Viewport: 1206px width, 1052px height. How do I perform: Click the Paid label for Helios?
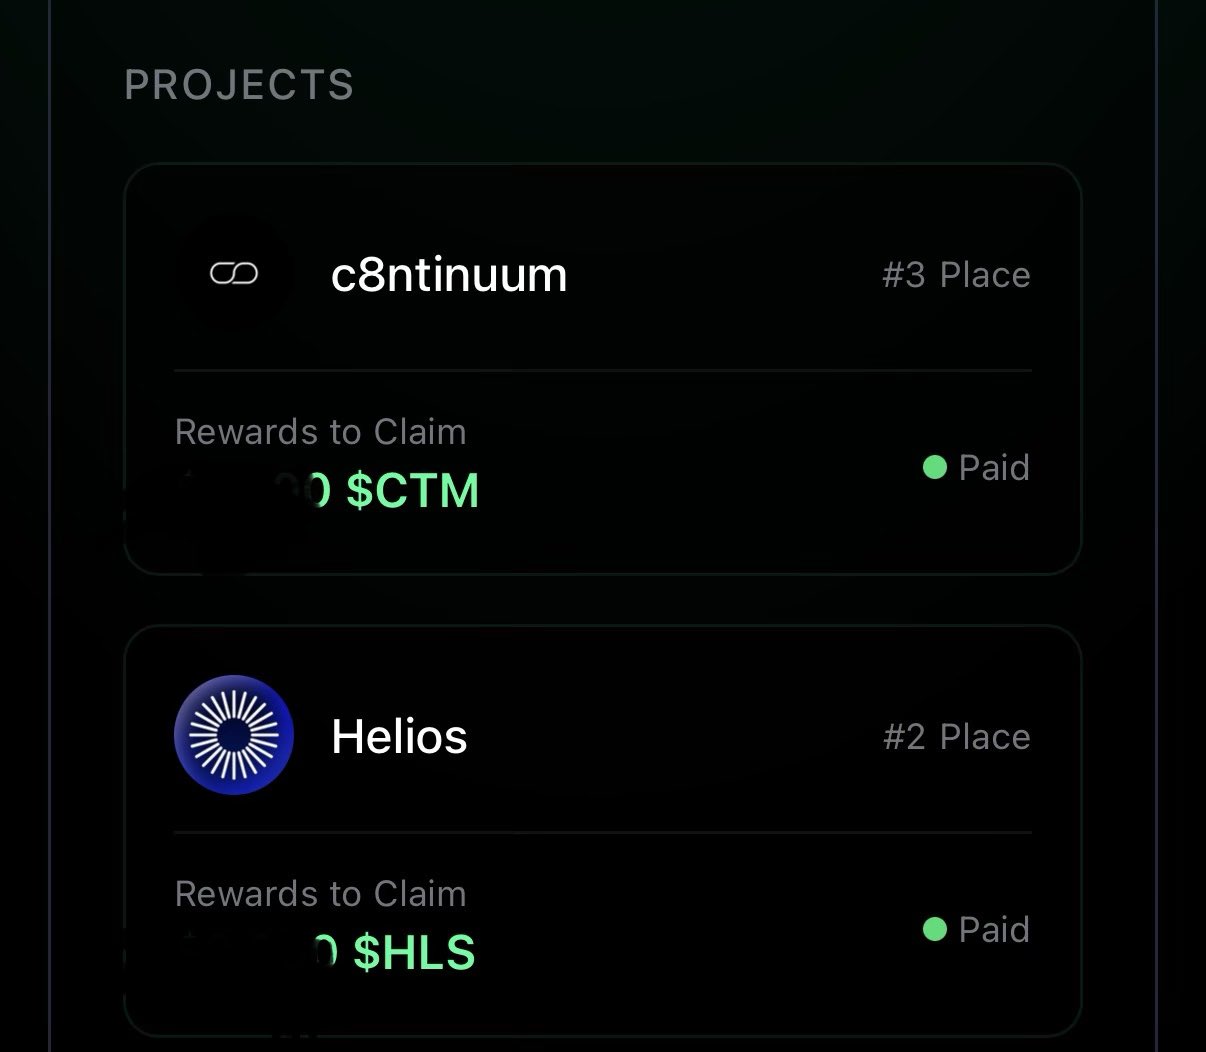pos(994,929)
